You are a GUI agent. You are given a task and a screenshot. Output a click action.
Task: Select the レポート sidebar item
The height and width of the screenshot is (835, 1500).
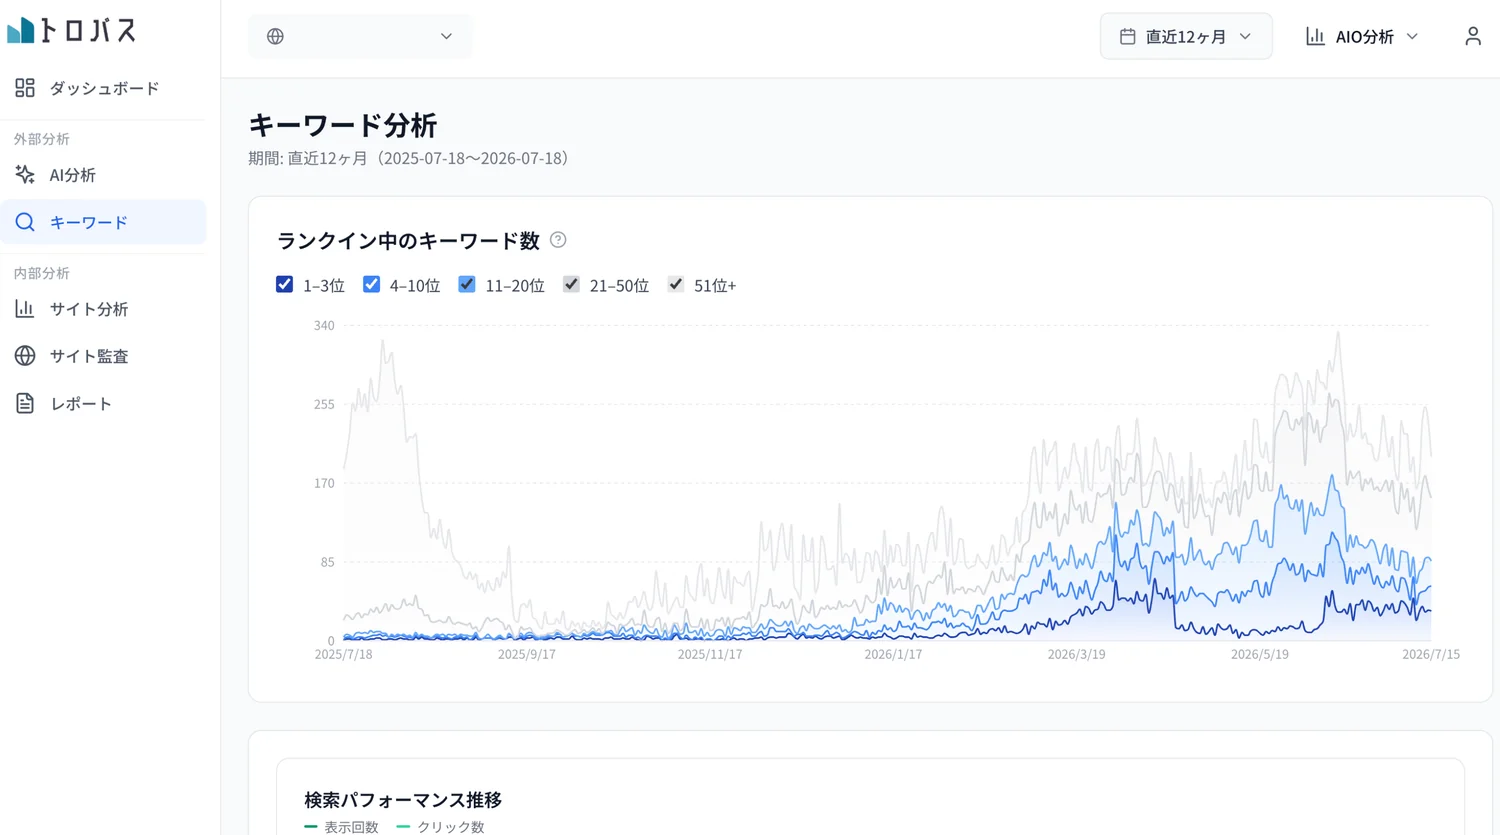point(104,403)
